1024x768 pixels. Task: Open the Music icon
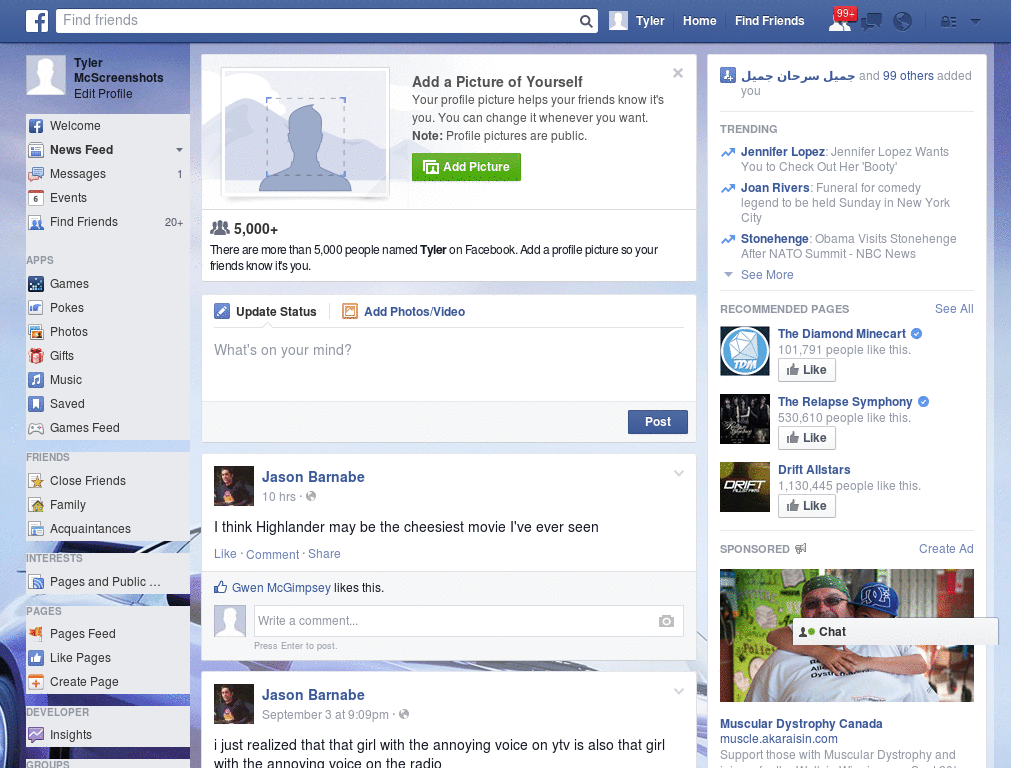pos(36,380)
